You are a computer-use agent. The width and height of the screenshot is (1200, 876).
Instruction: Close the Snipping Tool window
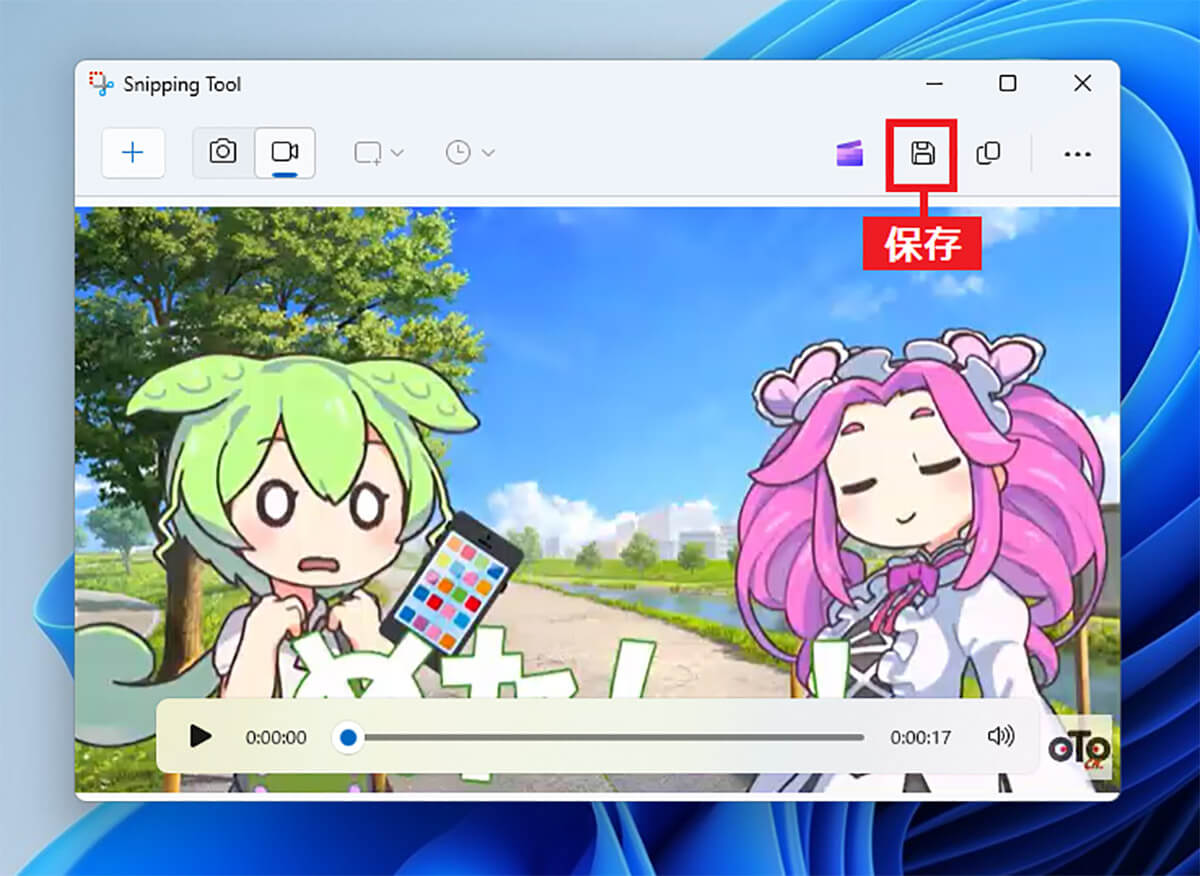[1082, 84]
